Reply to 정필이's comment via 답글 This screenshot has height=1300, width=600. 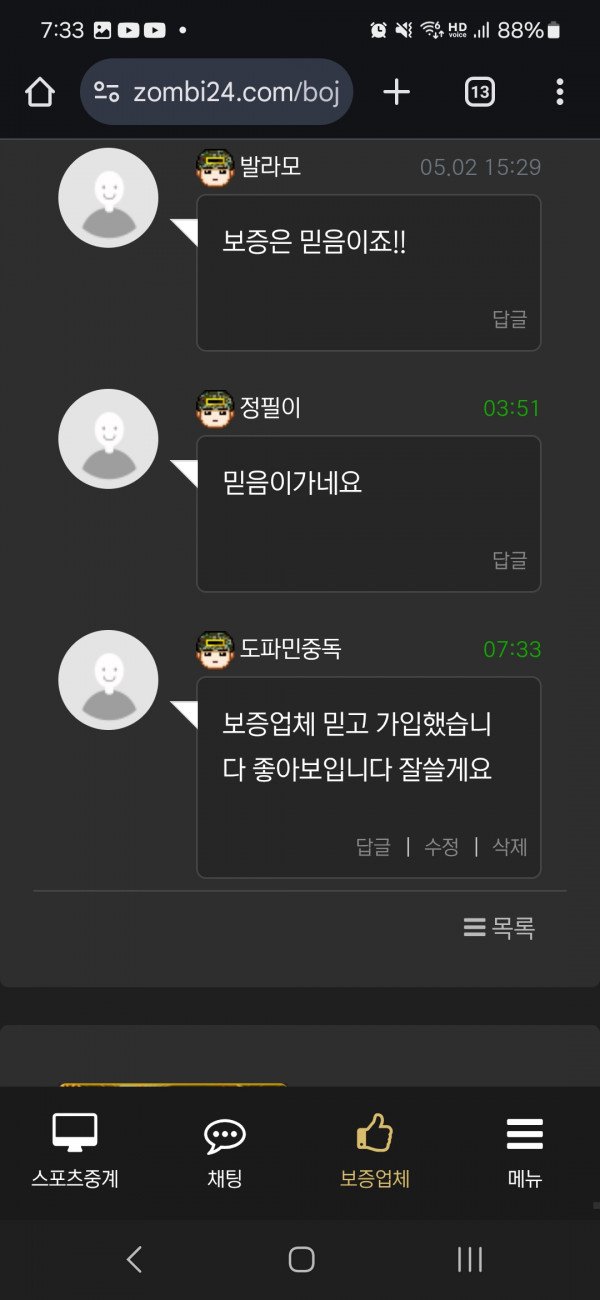(509, 560)
